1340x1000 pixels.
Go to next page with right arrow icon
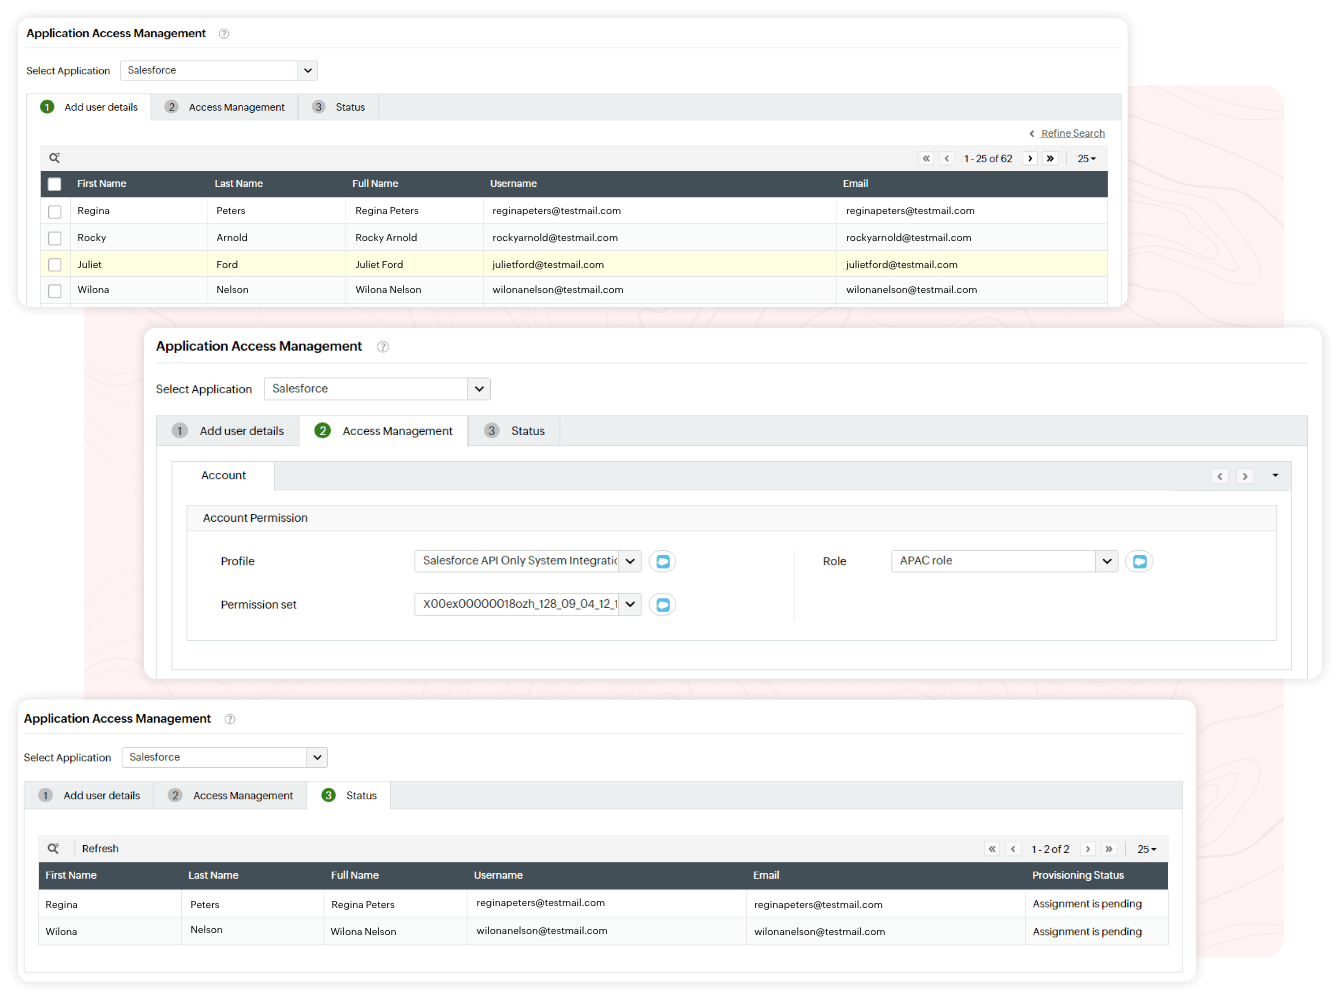pyautogui.click(x=1030, y=158)
